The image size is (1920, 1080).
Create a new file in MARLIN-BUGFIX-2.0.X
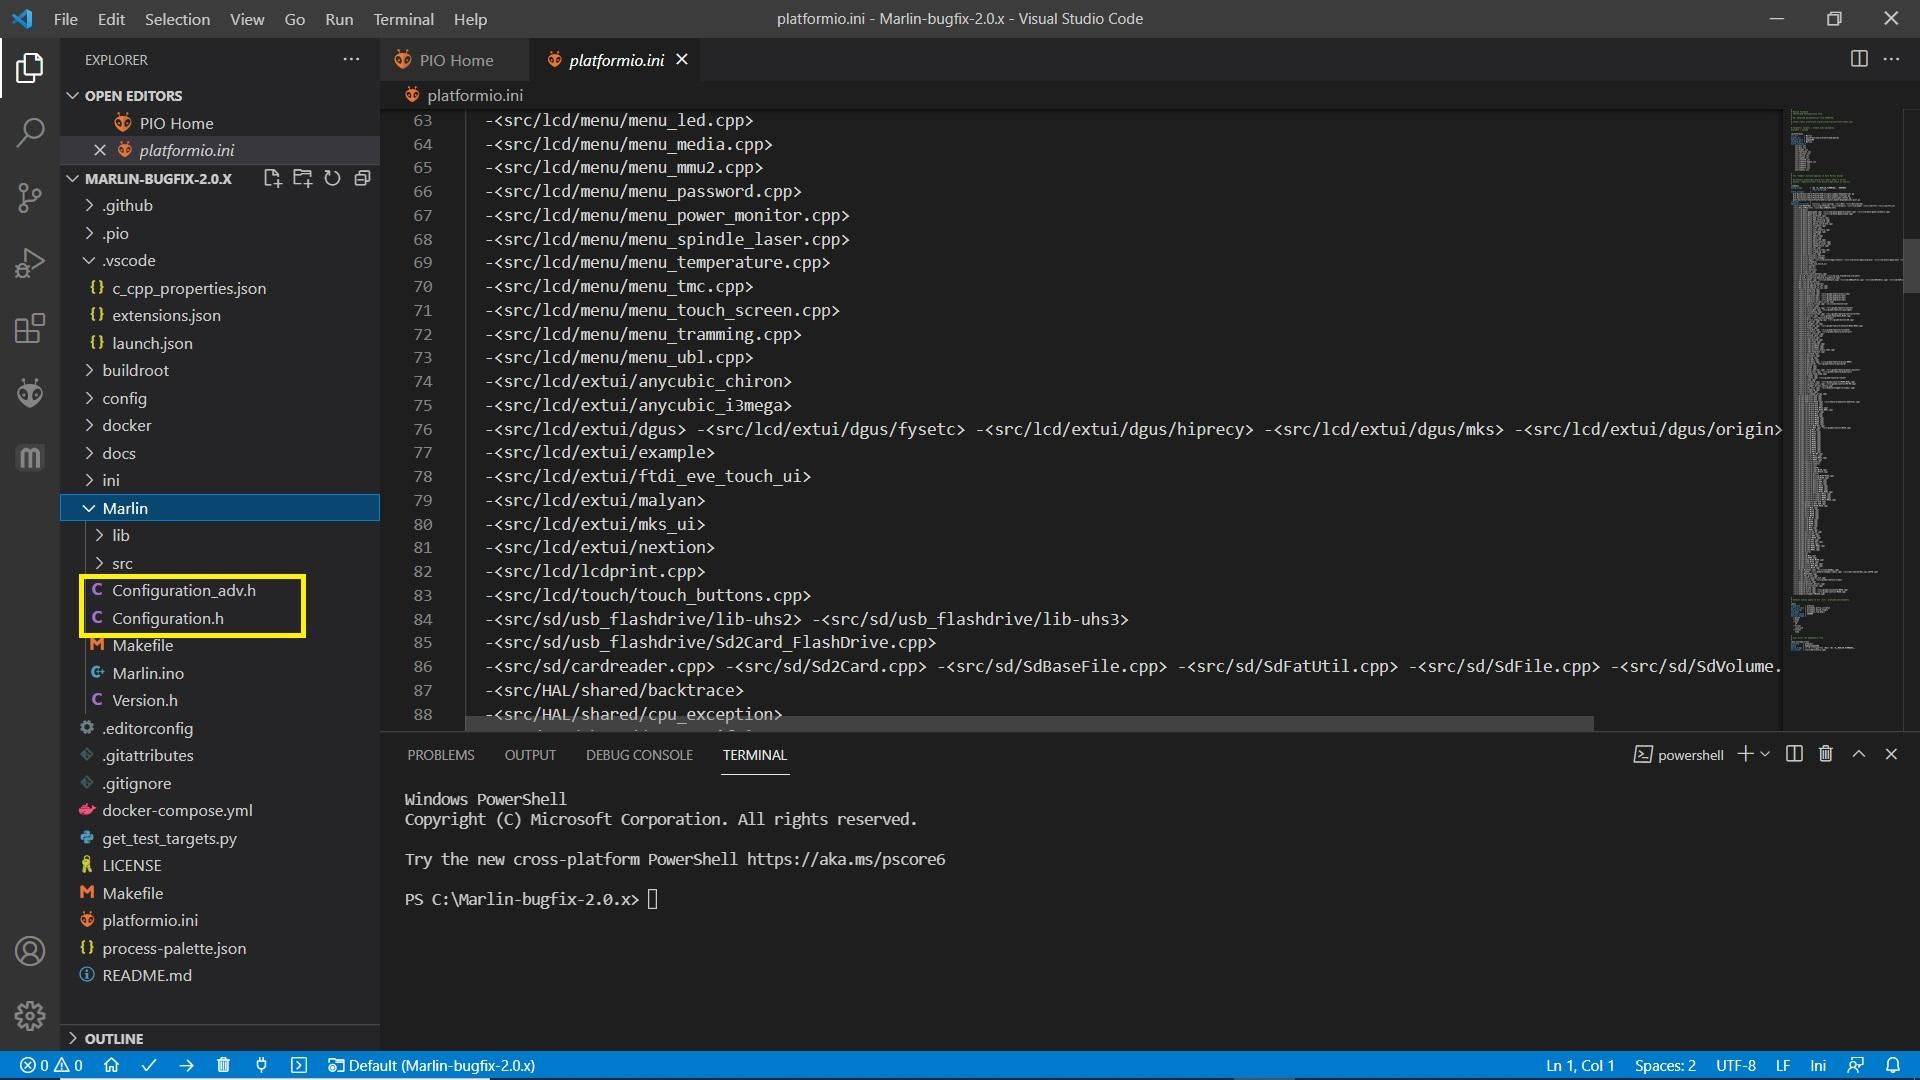pos(272,178)
